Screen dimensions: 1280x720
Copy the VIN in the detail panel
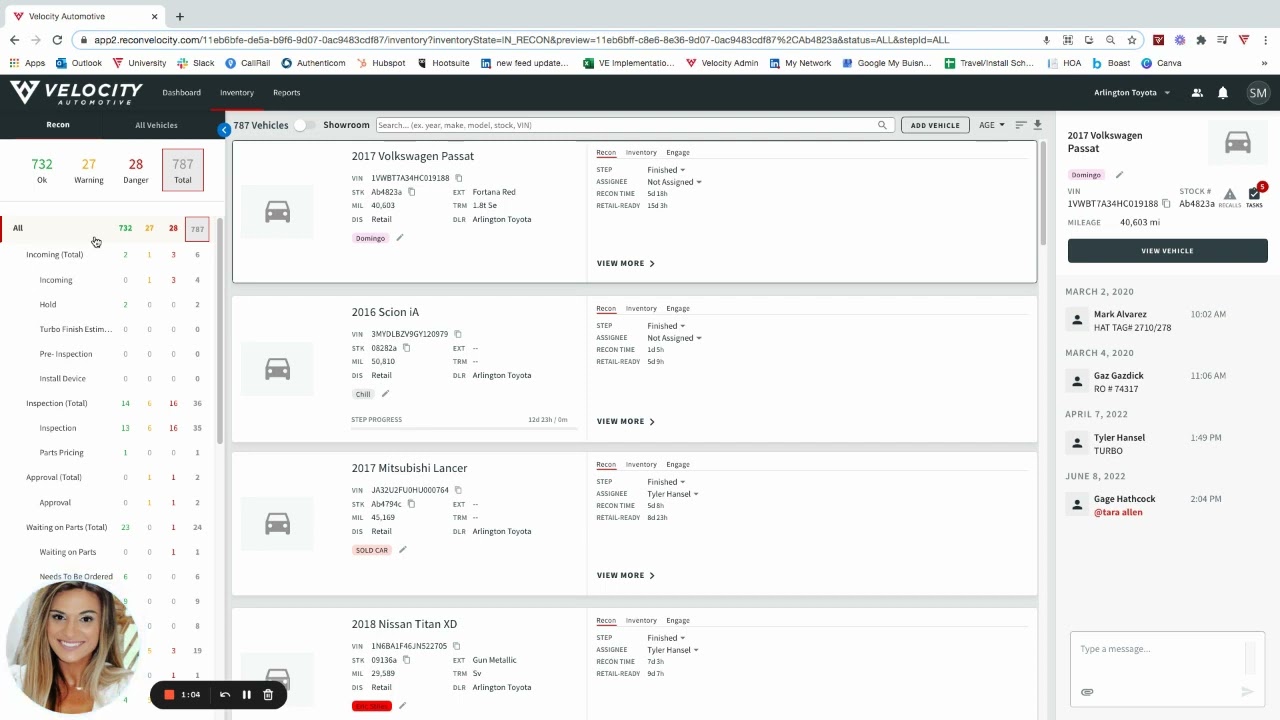[1166, 204]
